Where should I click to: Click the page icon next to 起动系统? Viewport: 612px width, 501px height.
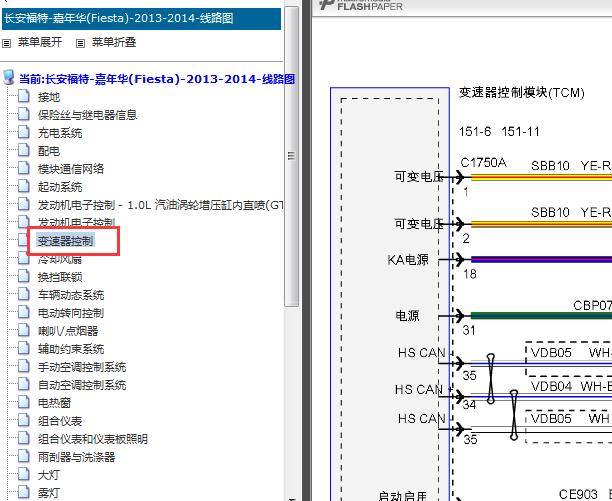click(x=24, y=186)
